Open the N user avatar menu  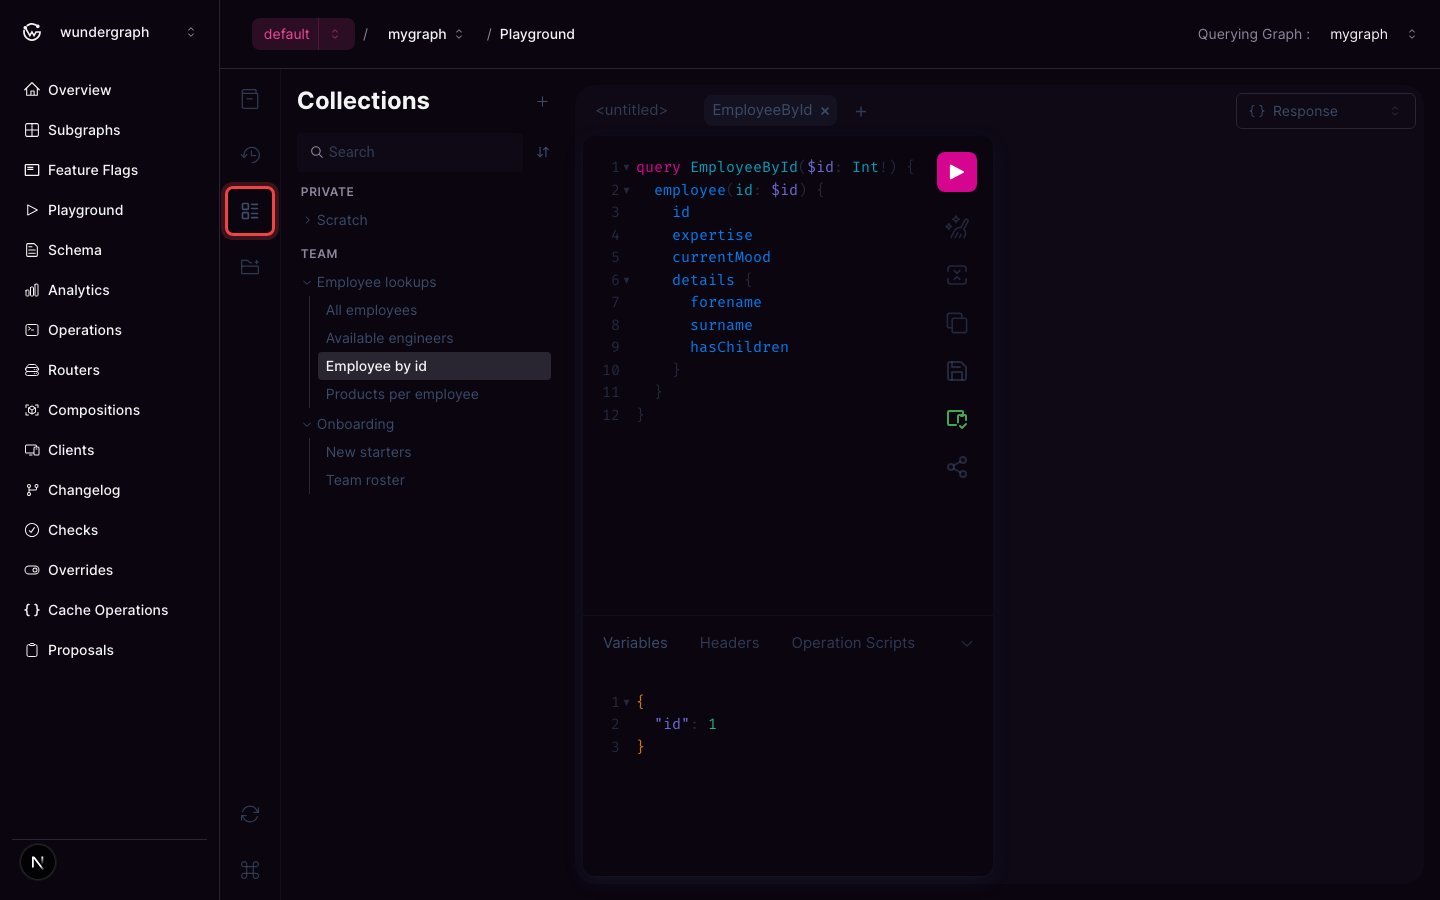38,862
